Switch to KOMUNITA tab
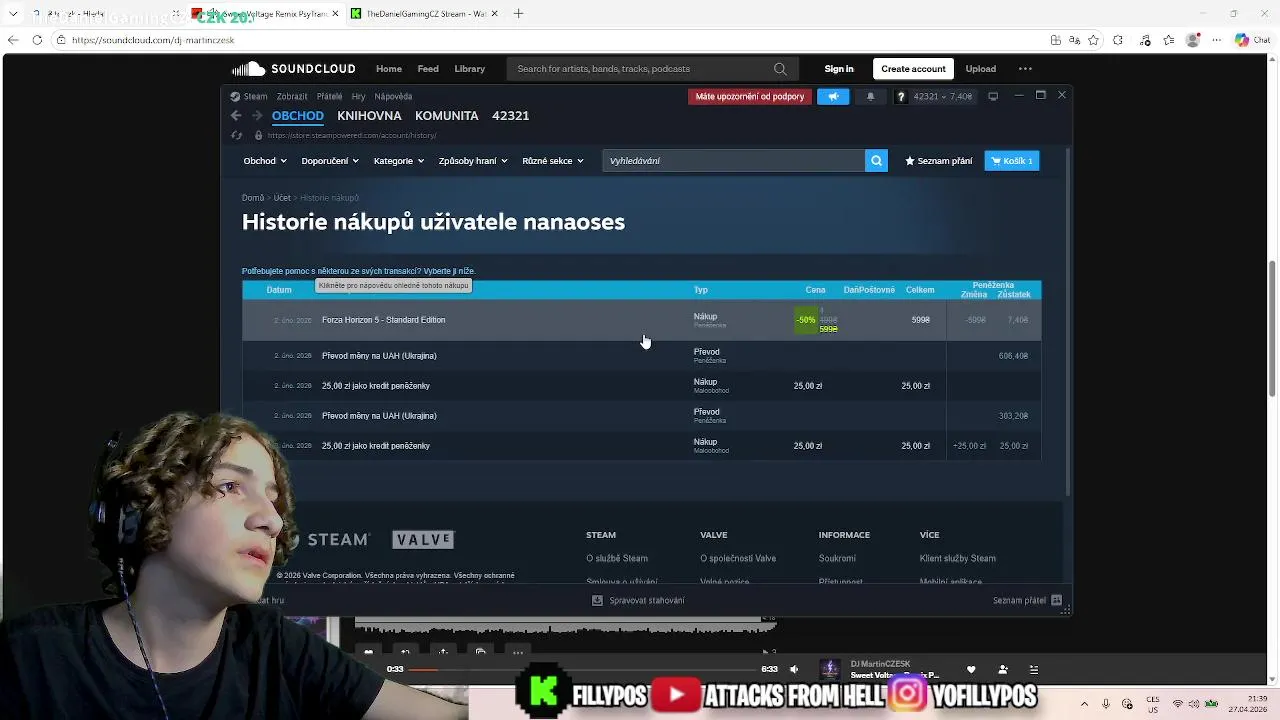The width and height of the screenshot is (1280, 720). [446, 116]
